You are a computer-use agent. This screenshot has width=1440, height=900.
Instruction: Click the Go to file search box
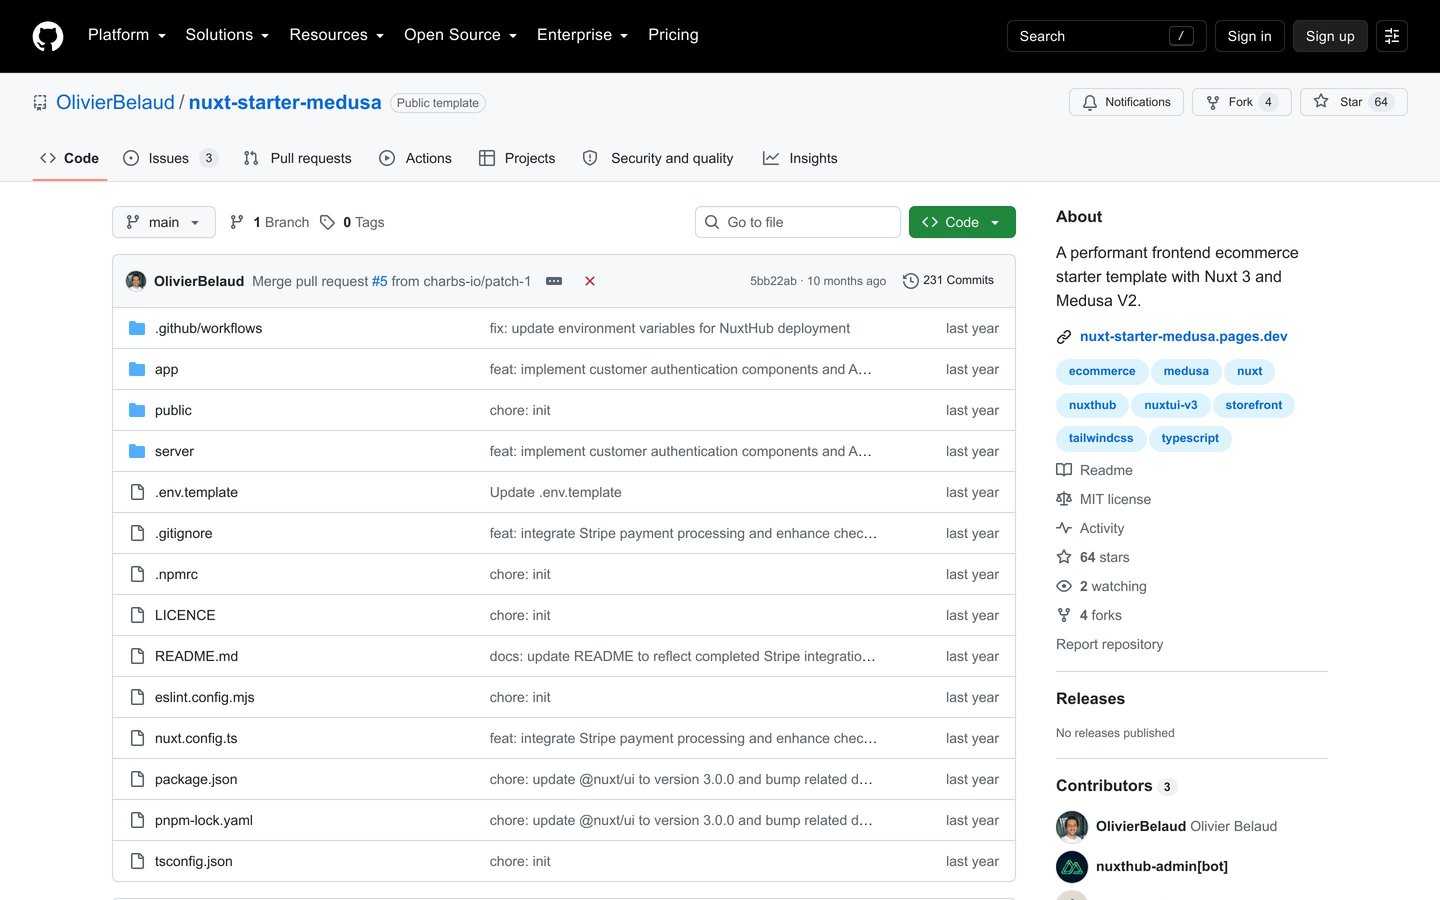(798, 222)
